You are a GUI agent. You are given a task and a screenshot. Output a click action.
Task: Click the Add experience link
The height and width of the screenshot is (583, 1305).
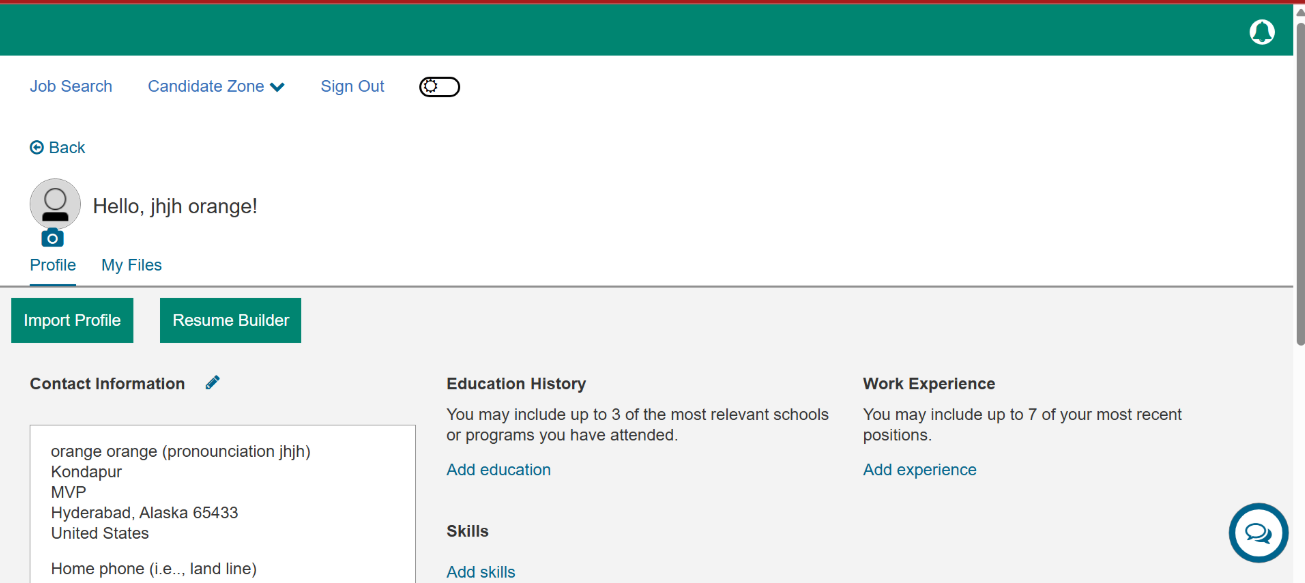[919, 470]
